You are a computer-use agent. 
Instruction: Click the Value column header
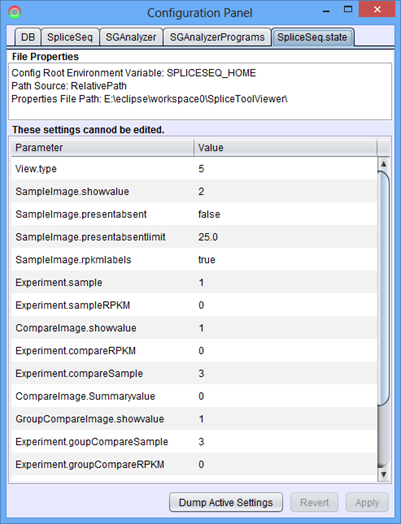[x=285, y=147]
